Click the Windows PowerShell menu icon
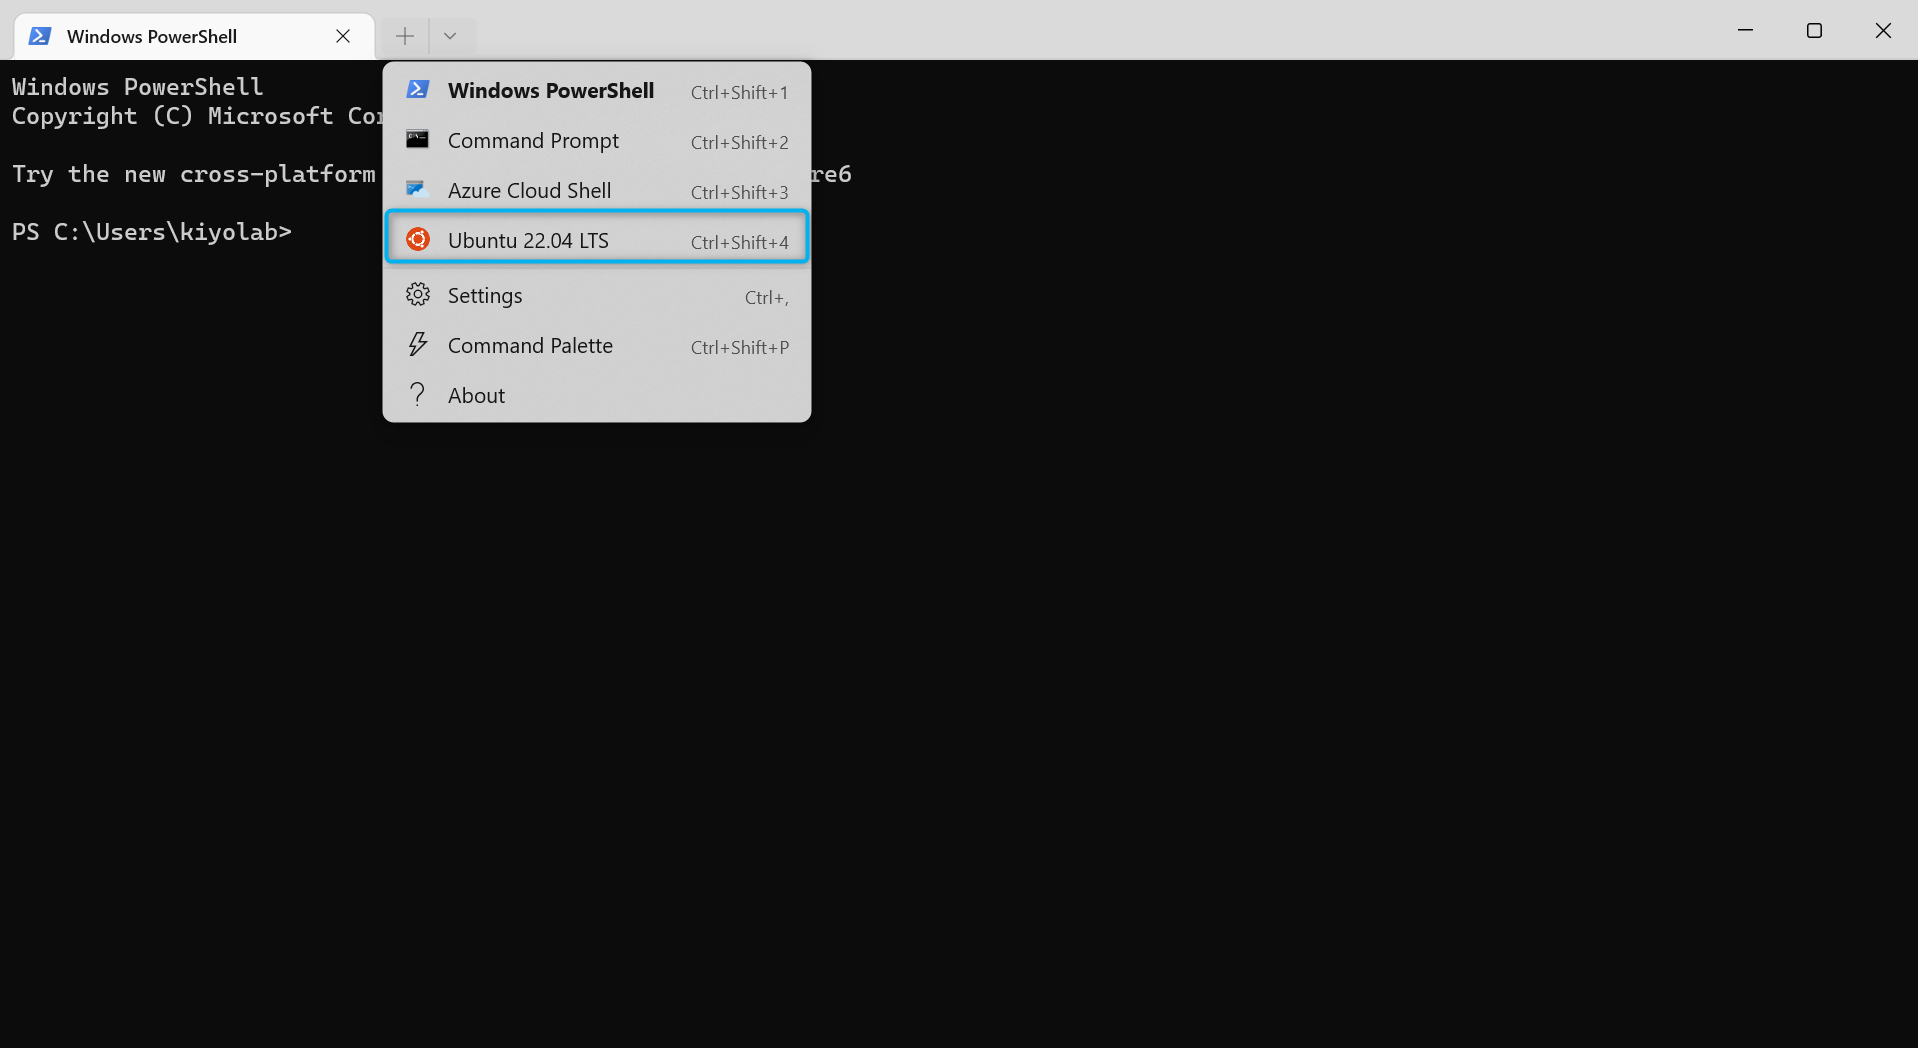The image size is (1918, 1048). click(418, 90)
